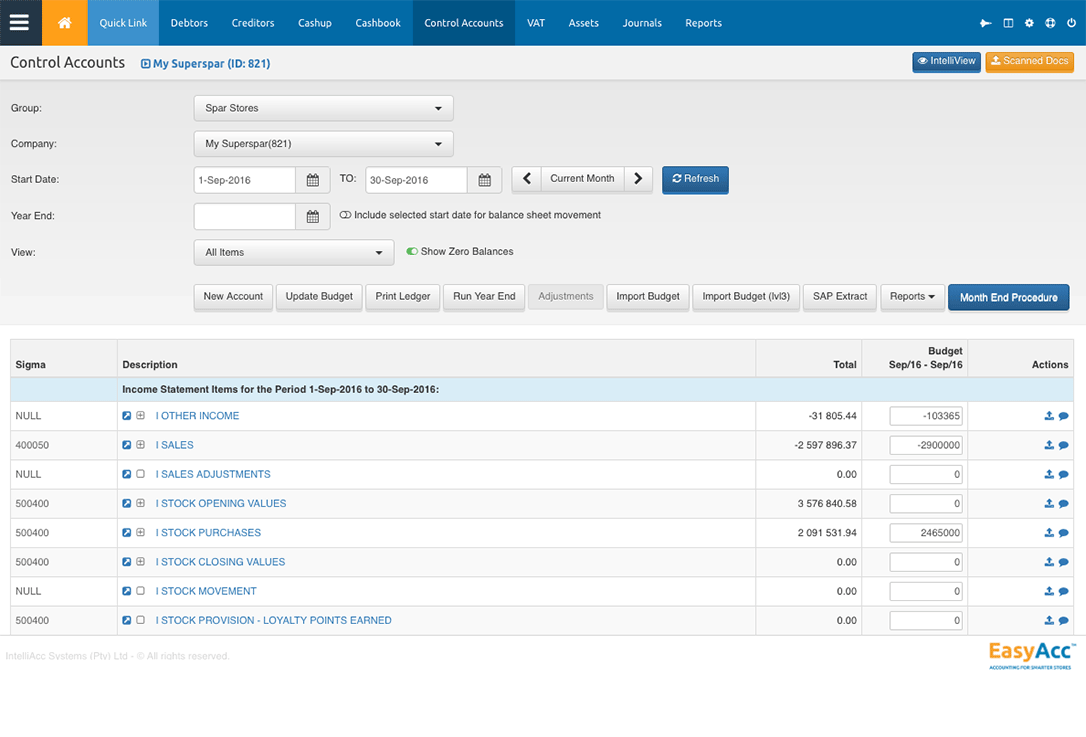Open the VAT menu
Screen dimensions: 1086x737
536,23
